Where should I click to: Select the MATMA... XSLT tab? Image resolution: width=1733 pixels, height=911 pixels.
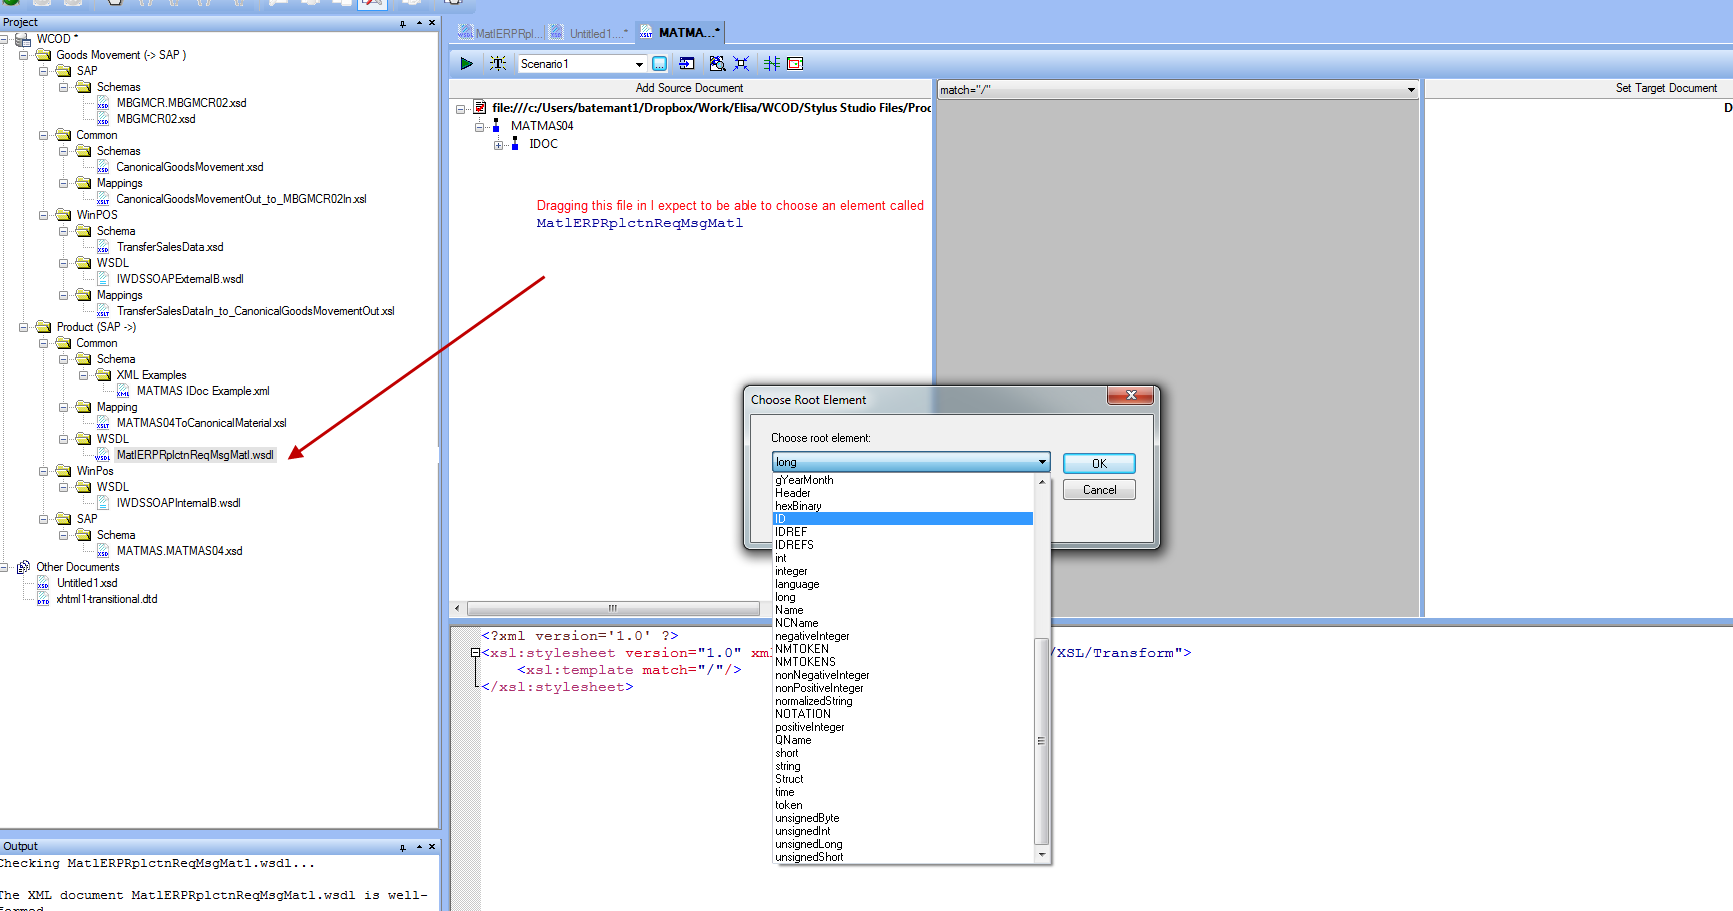pyautogui.click(x=680, y=33)
